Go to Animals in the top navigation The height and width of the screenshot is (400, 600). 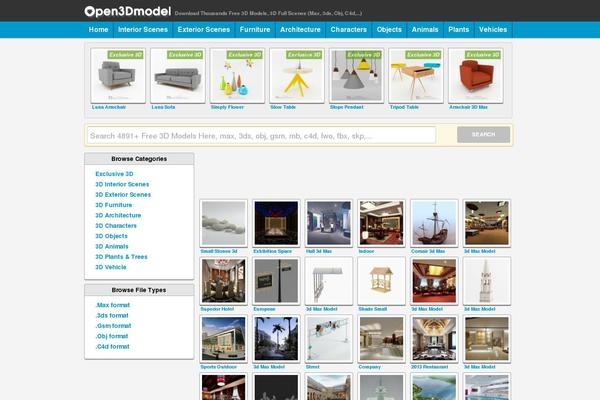coord(425,29)
